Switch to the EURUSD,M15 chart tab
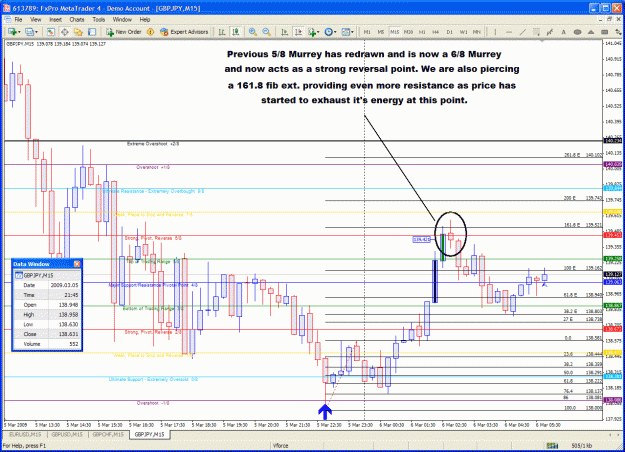The height and width of the screenshot is (452, 625). click(x=25, y=434)
